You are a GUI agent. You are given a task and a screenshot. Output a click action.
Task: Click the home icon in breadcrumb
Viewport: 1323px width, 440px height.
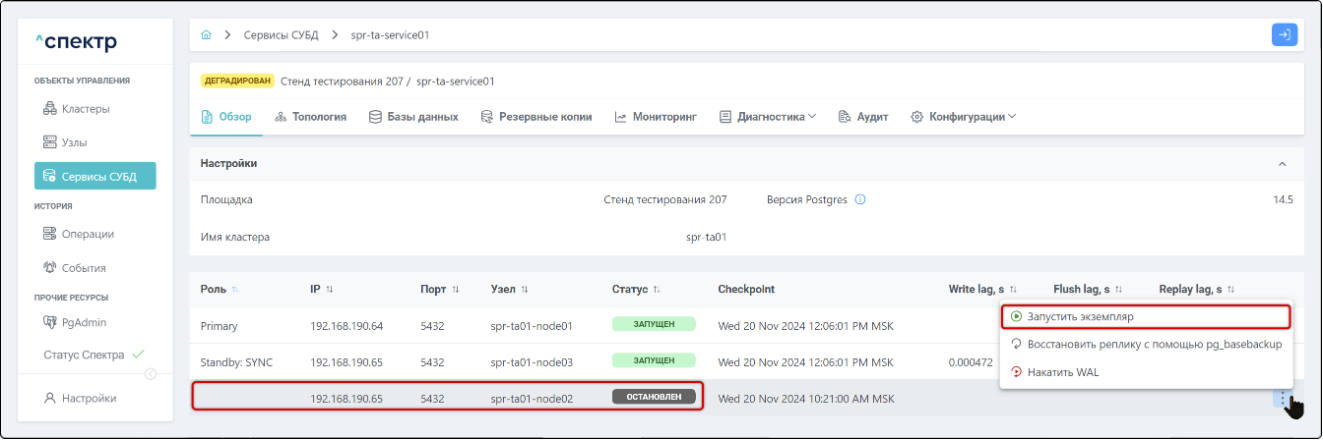(x=206, y=35)
